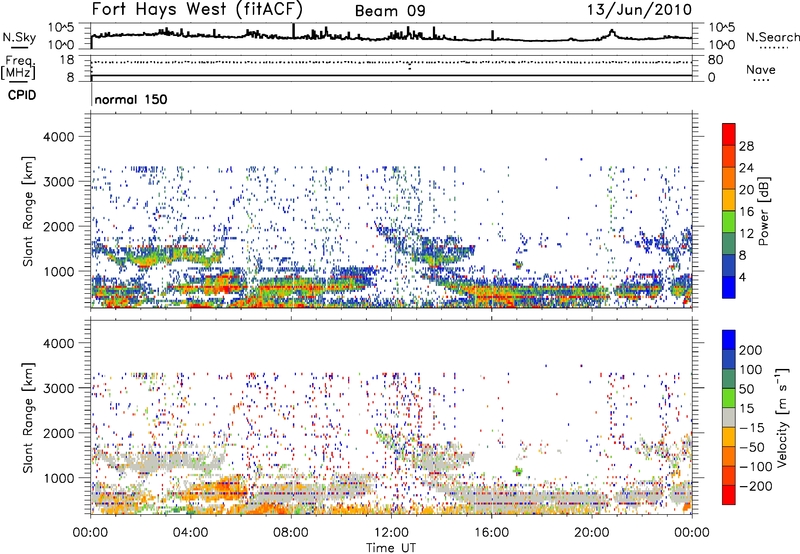Click the noise peak near 20:45 in N.Sky plot
This screenshot has width=800, height=554.
(612, 32)
